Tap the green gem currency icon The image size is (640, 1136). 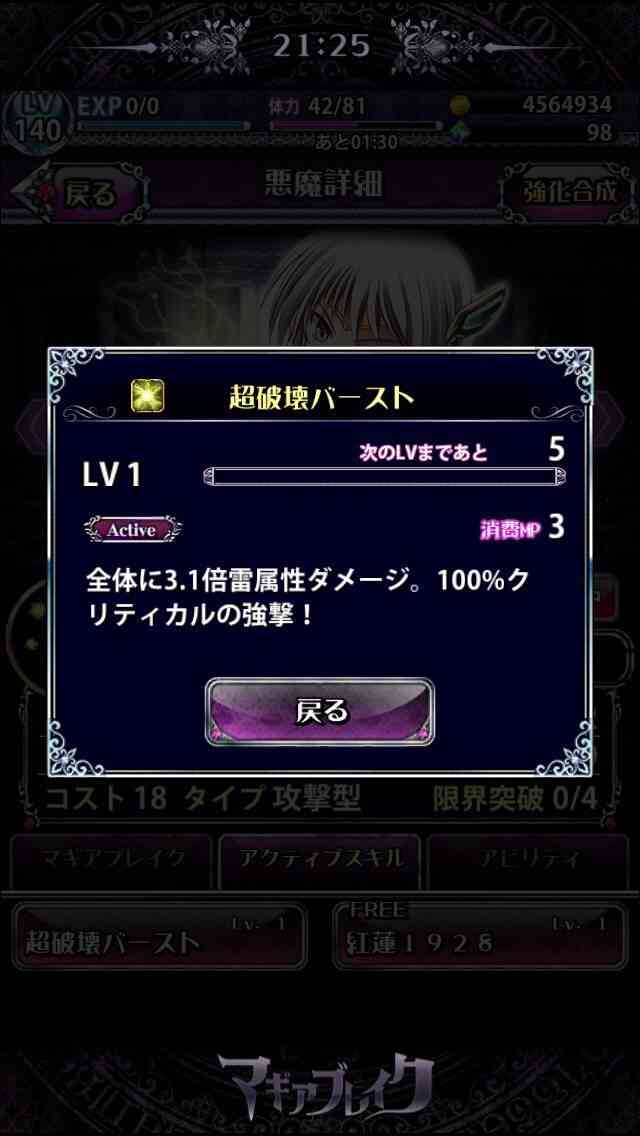458,132
